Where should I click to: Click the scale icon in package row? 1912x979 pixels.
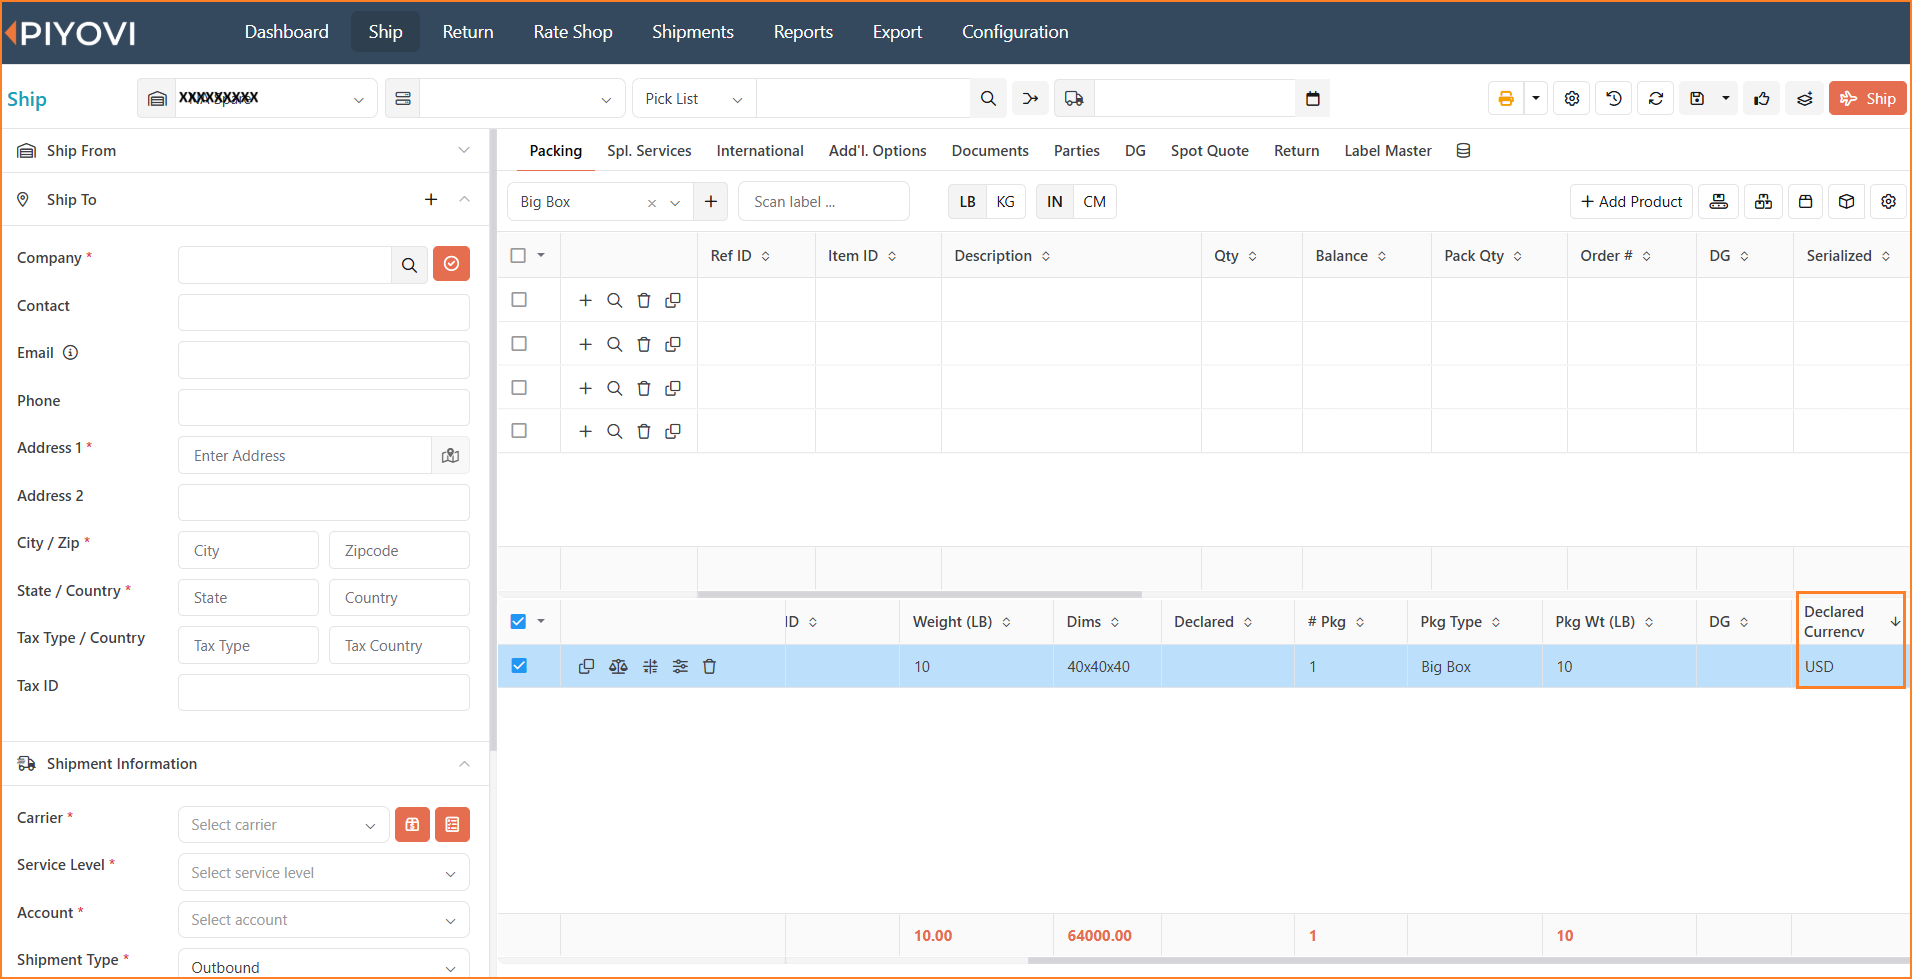(618, 666)
